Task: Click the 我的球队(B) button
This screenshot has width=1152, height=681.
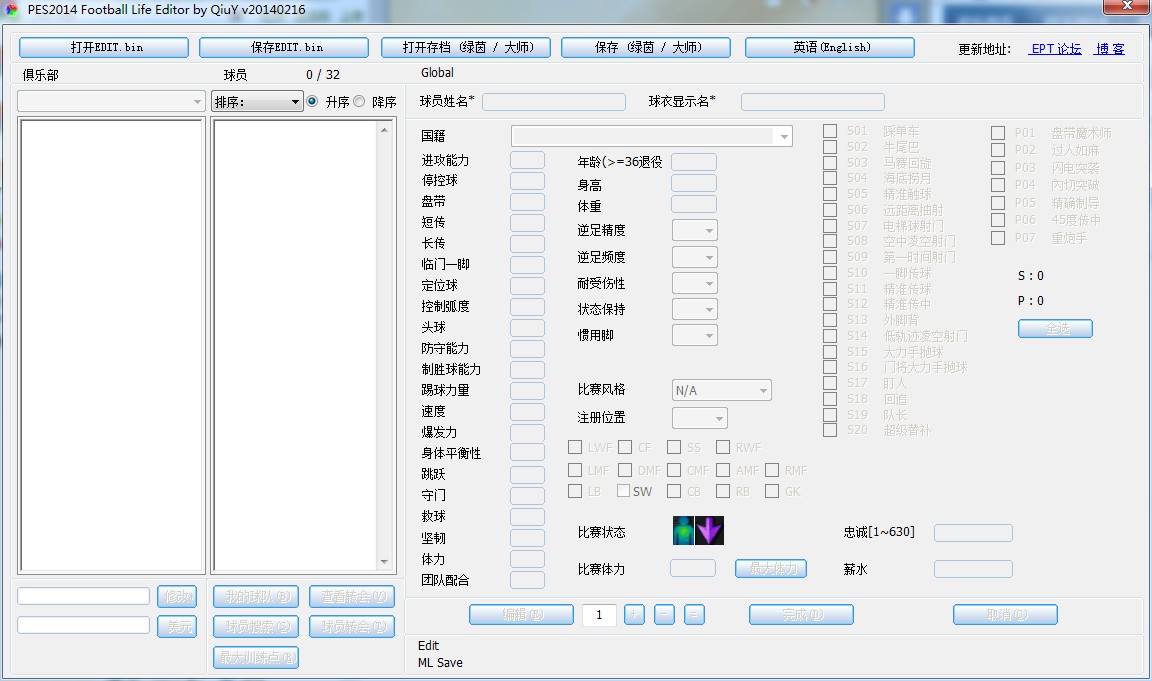Action: click(x=256, y=597)
